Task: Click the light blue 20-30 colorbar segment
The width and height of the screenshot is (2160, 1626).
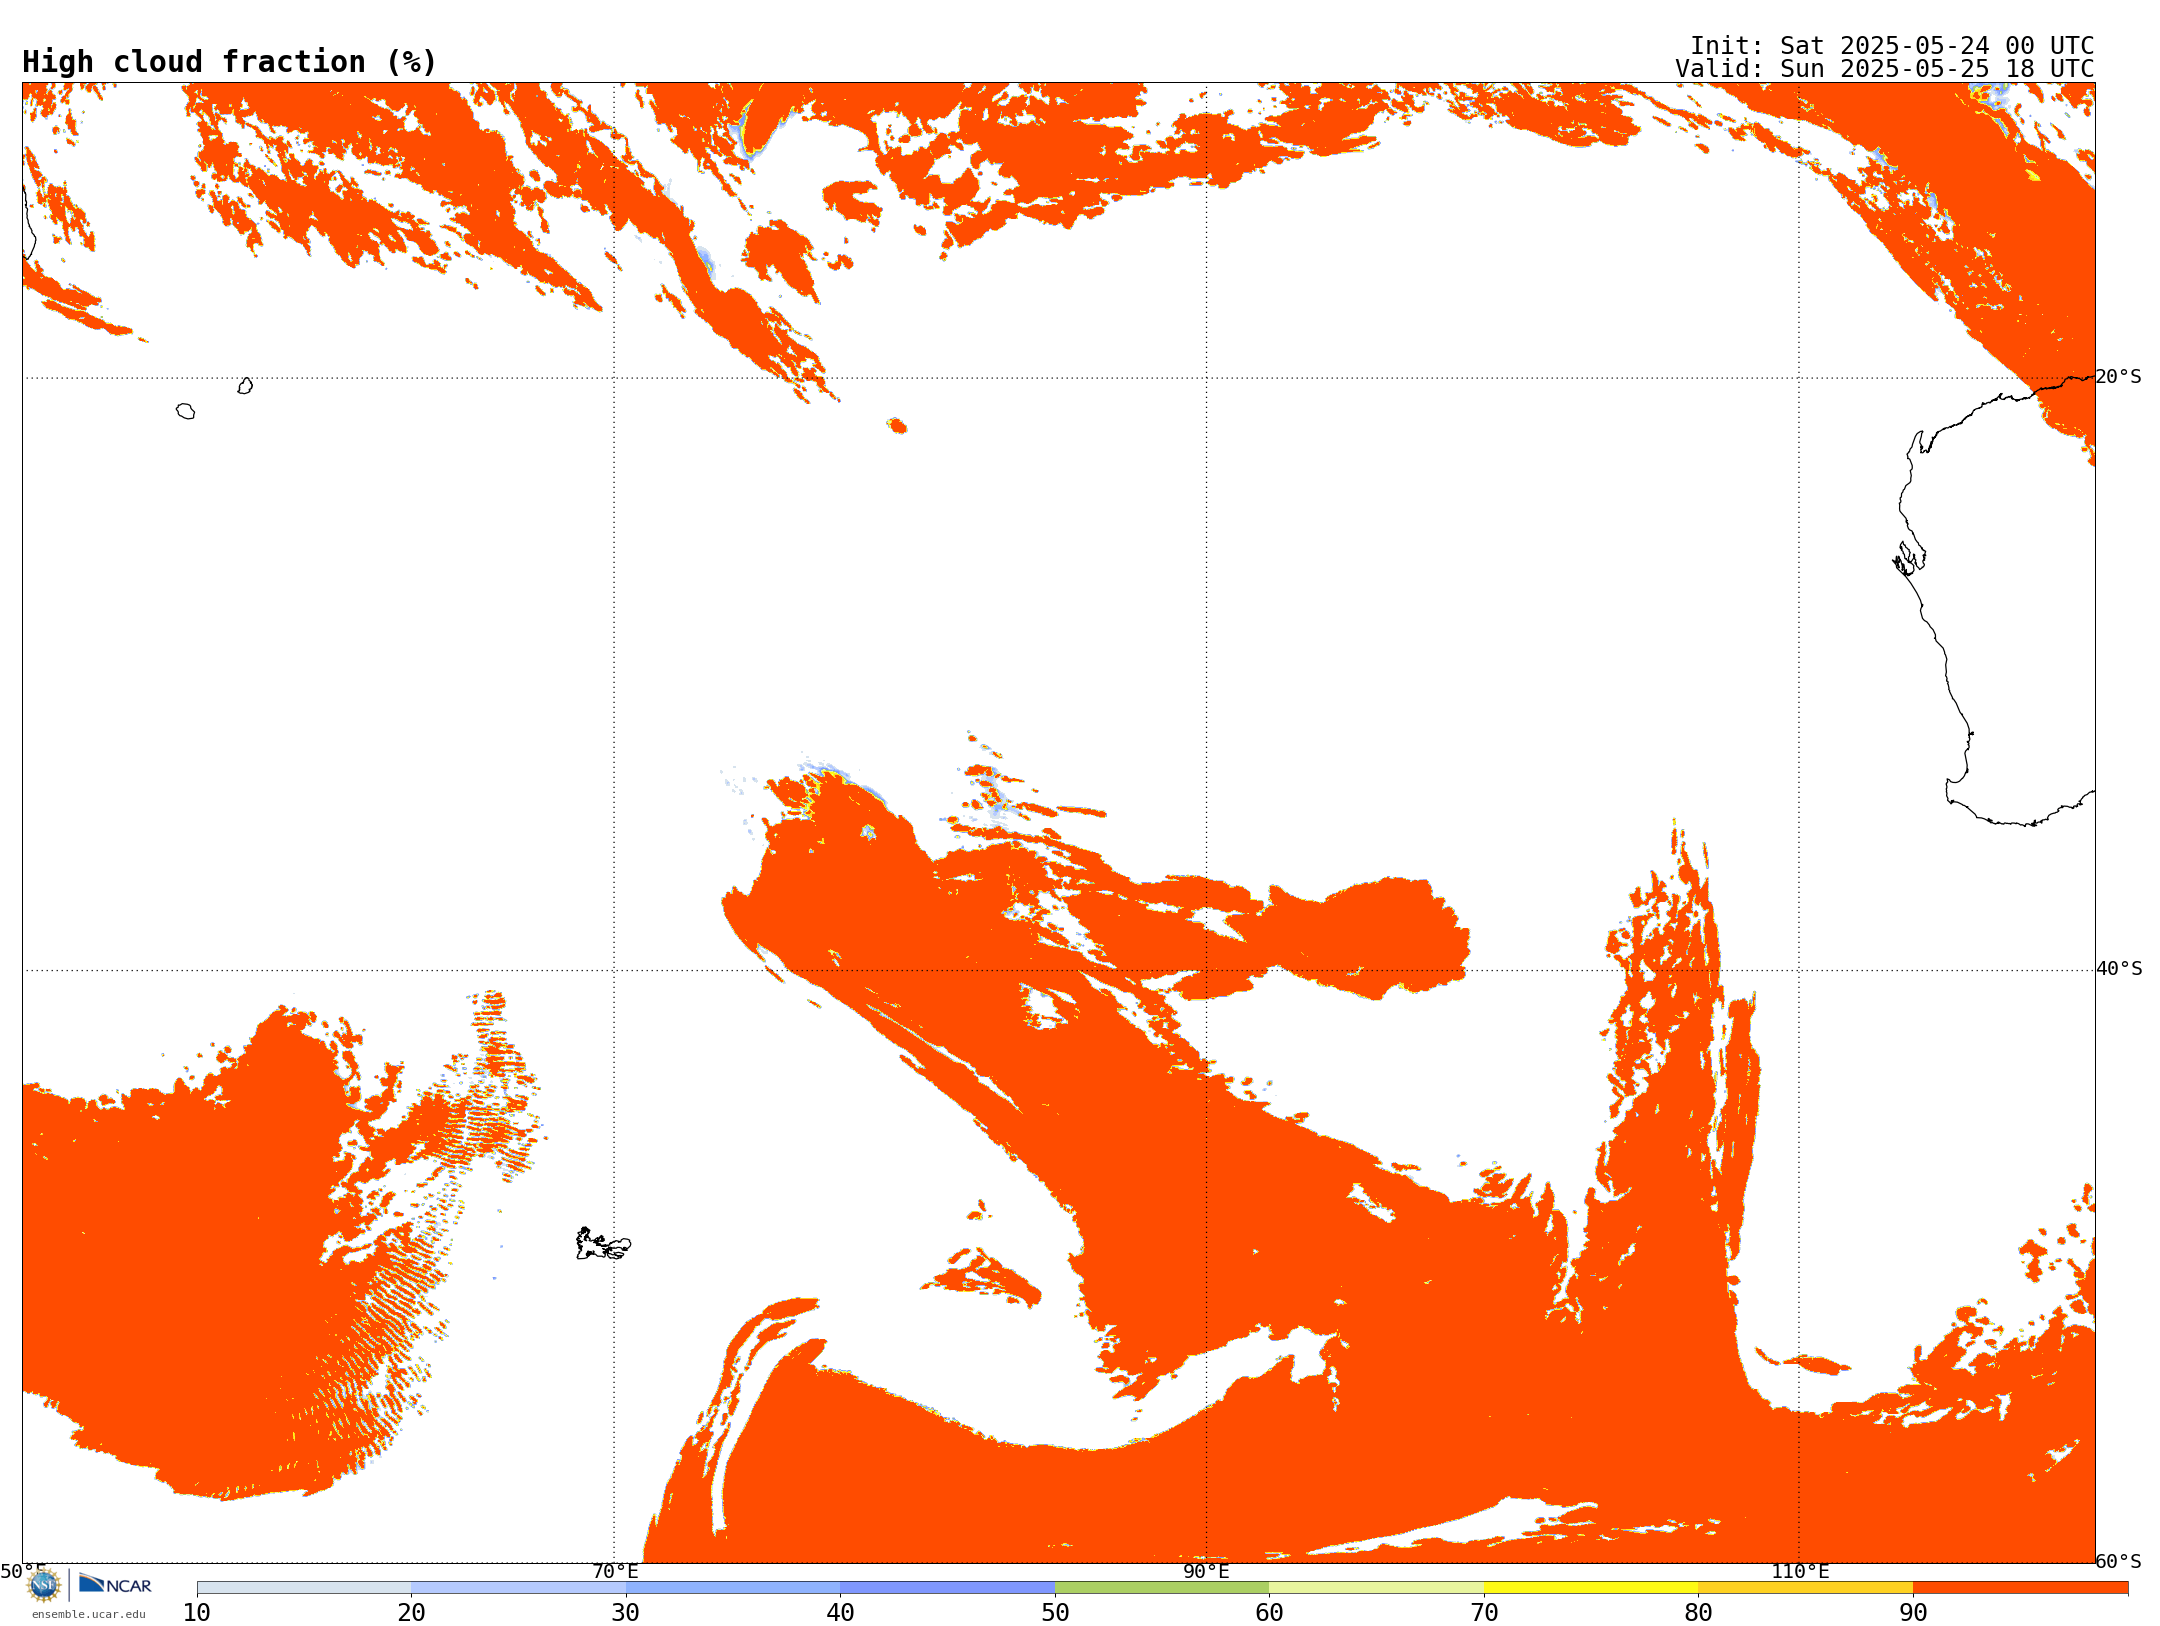Action: tap(518, 1588)
